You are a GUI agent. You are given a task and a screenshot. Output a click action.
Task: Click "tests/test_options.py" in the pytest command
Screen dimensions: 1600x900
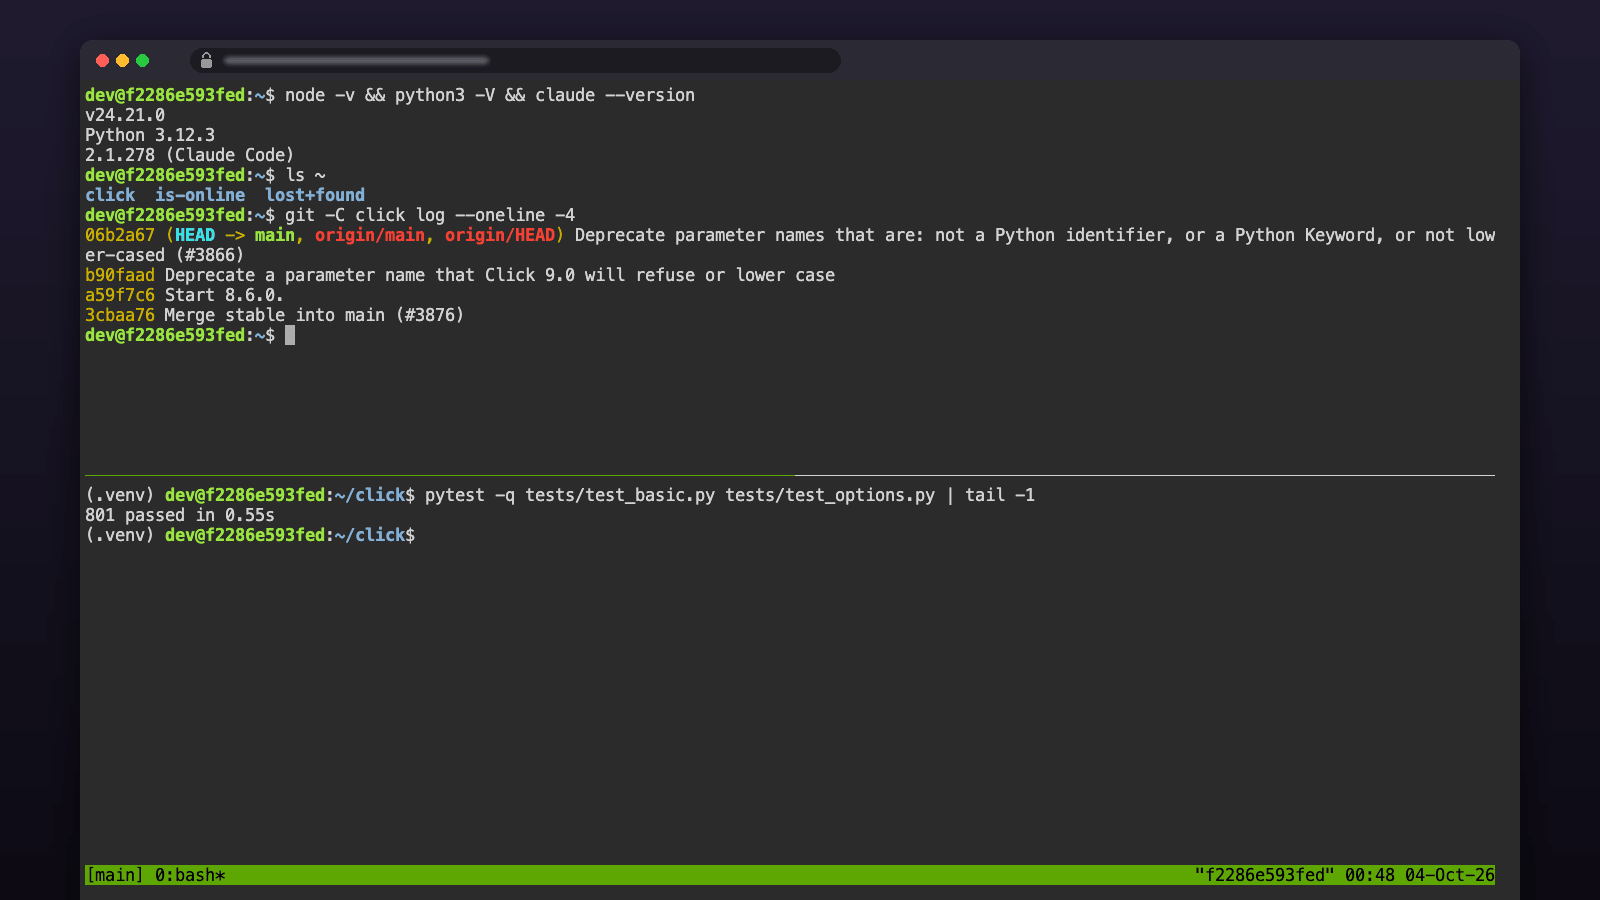coord(830,495)
